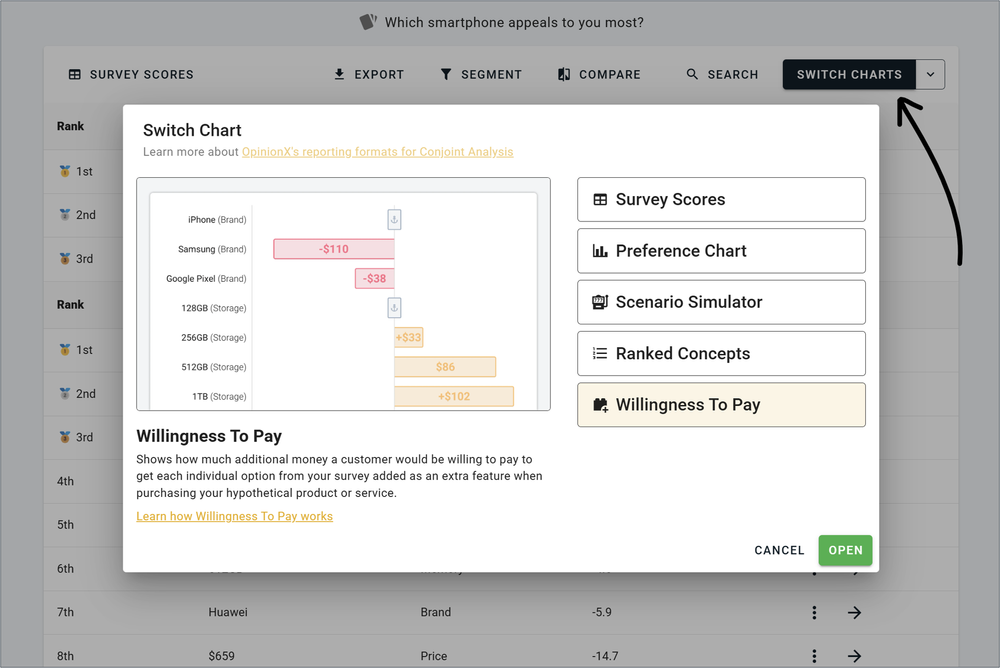Select Ranked Concepts option
1000x668 pixels.
click(721, 353)
